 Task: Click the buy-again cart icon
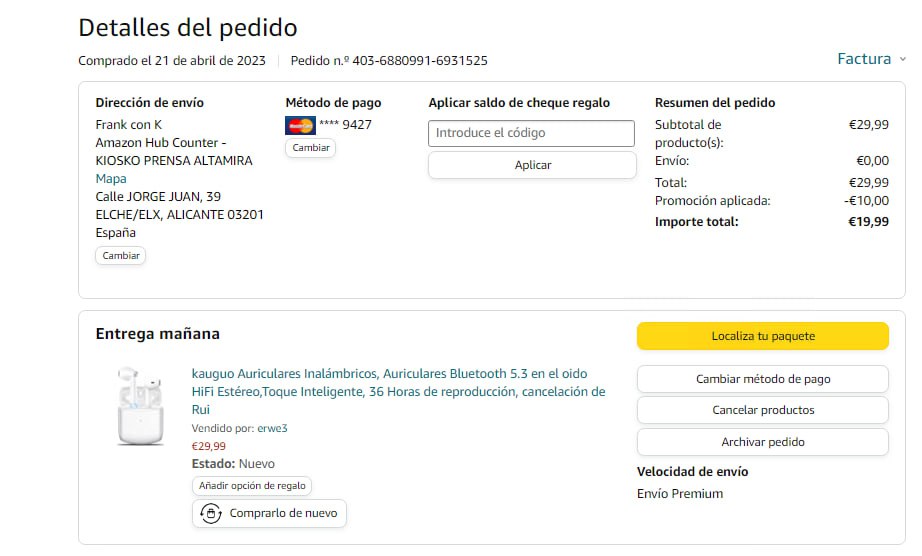(211, 513)
